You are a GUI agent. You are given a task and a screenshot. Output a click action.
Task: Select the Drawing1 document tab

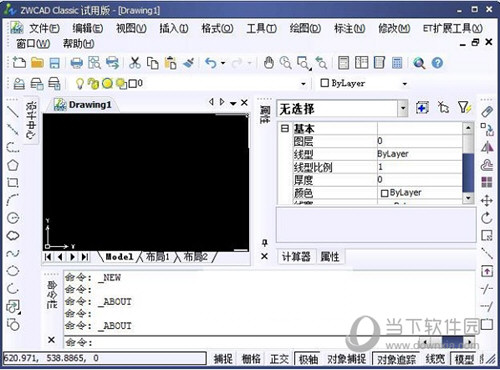point(83,105)
